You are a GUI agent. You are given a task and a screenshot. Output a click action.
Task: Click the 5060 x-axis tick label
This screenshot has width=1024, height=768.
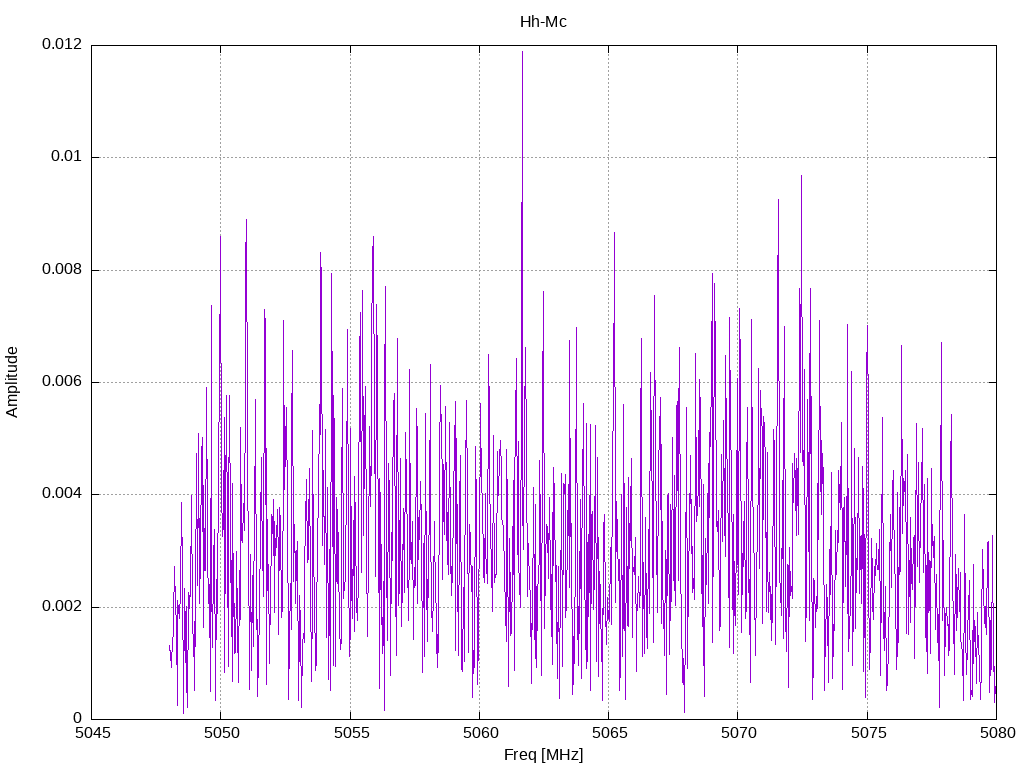click(x=481, y=733)
